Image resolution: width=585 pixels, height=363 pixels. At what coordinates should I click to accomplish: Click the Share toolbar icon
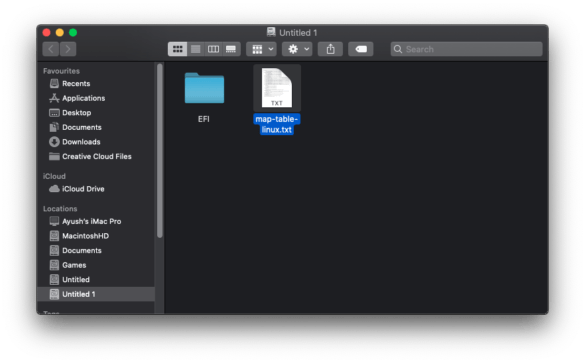click(x=330, y=49)
